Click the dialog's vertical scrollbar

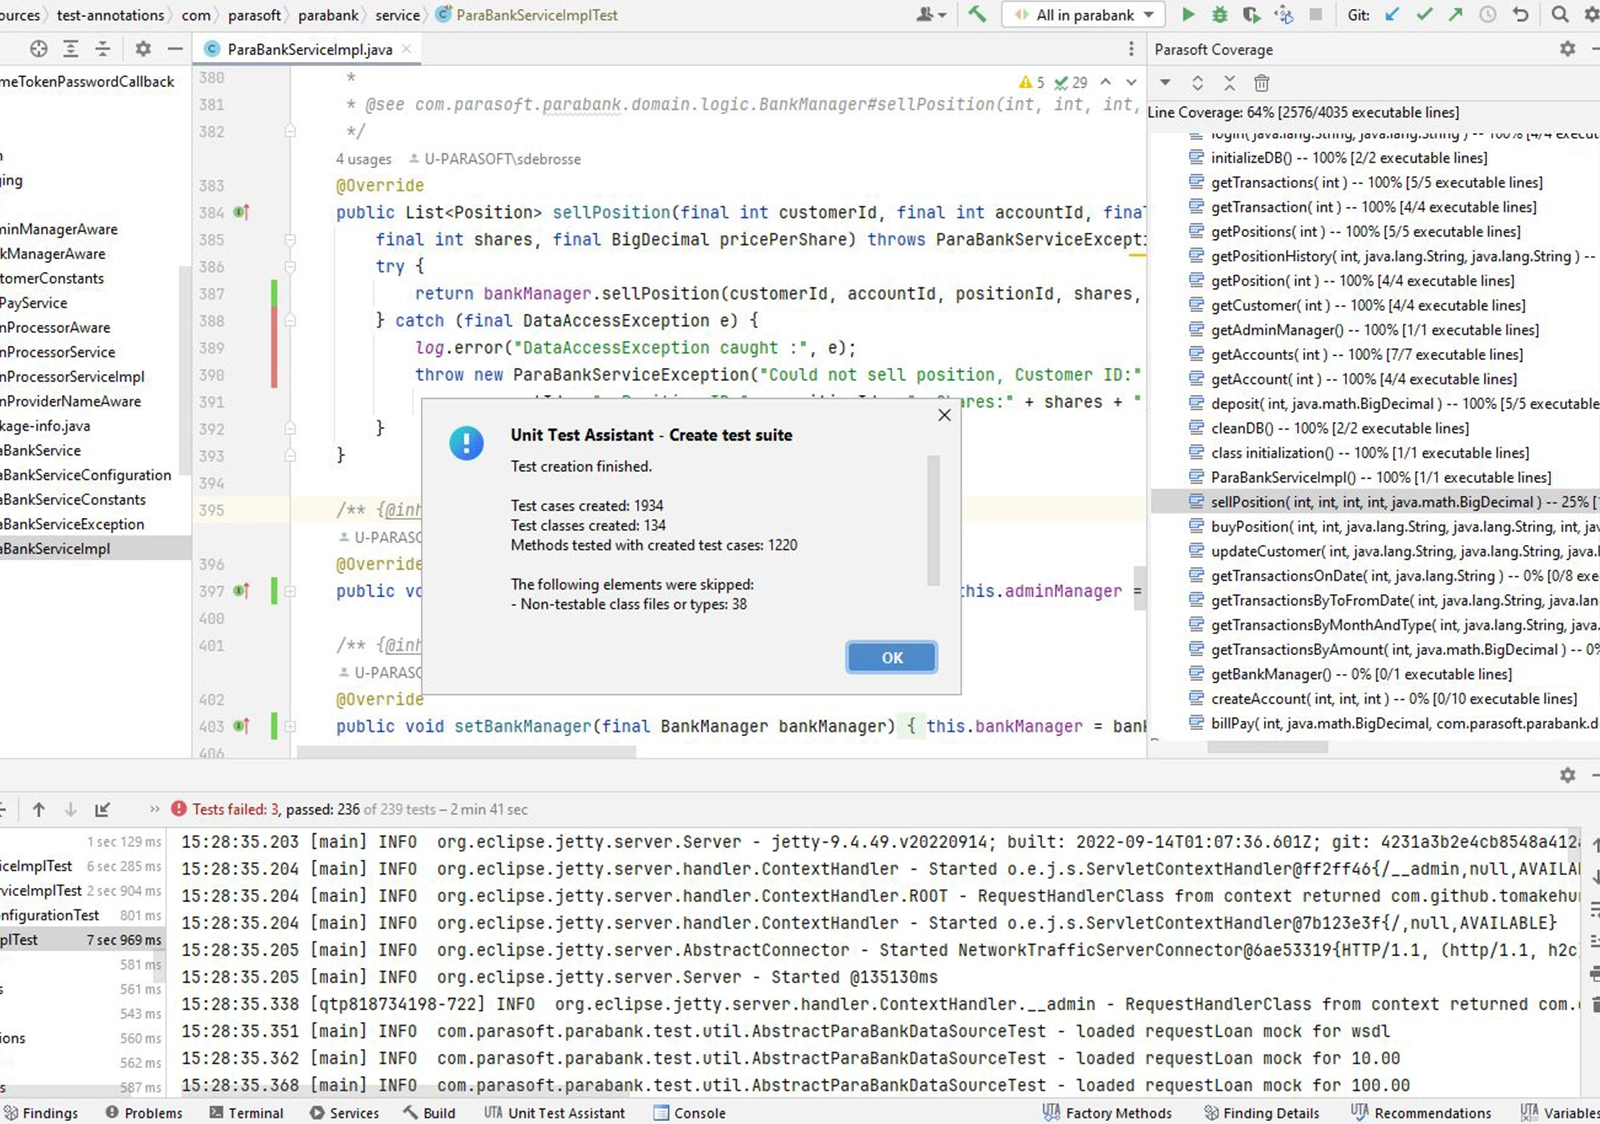[x=933, y=520]
